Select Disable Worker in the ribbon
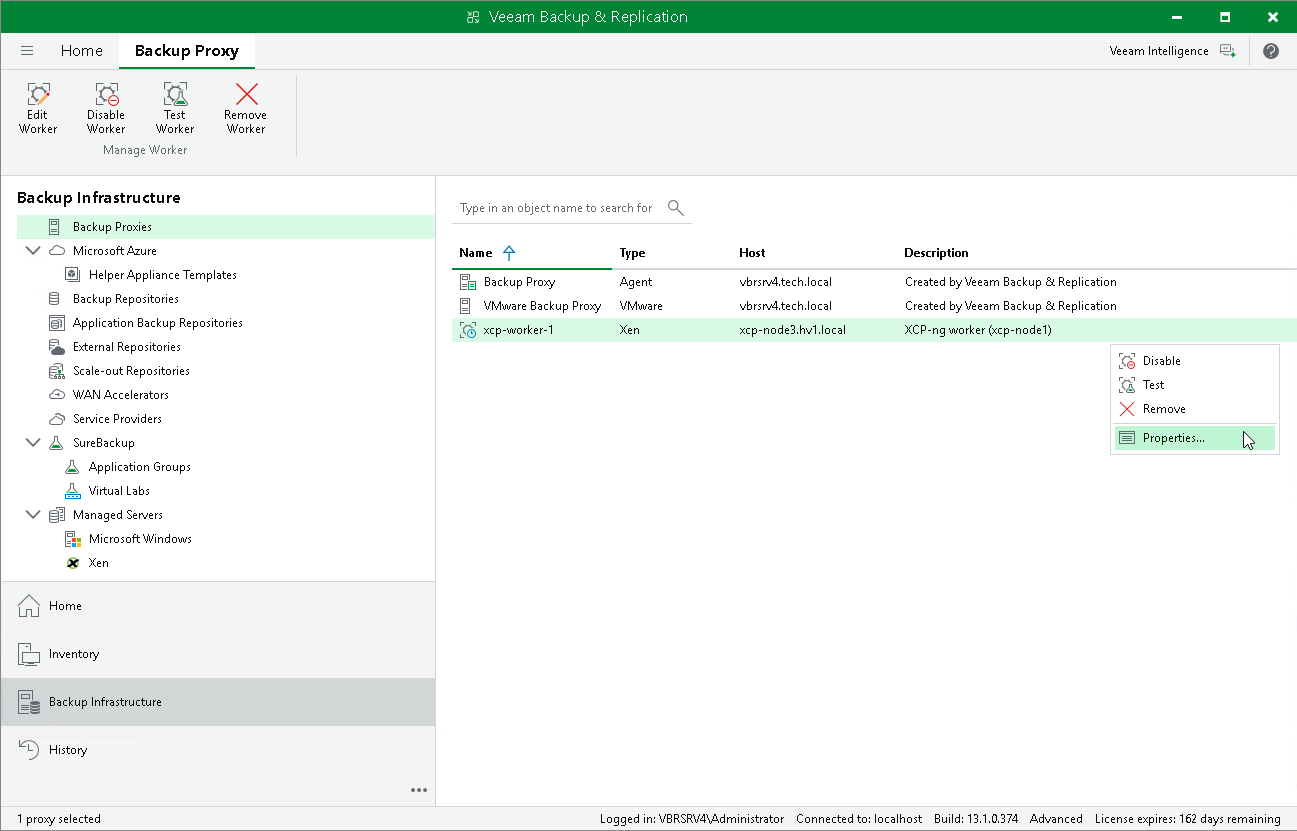Image resolution: width=1297 pixels, height=831 pixels. [106, 108]
